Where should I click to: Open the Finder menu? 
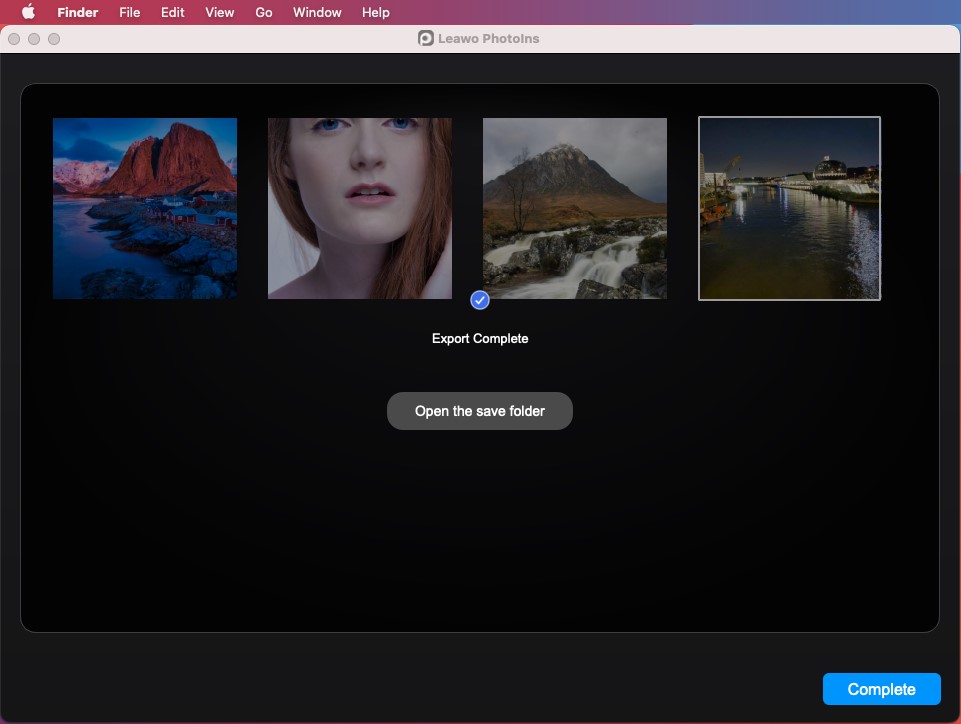tap(77, 13)
